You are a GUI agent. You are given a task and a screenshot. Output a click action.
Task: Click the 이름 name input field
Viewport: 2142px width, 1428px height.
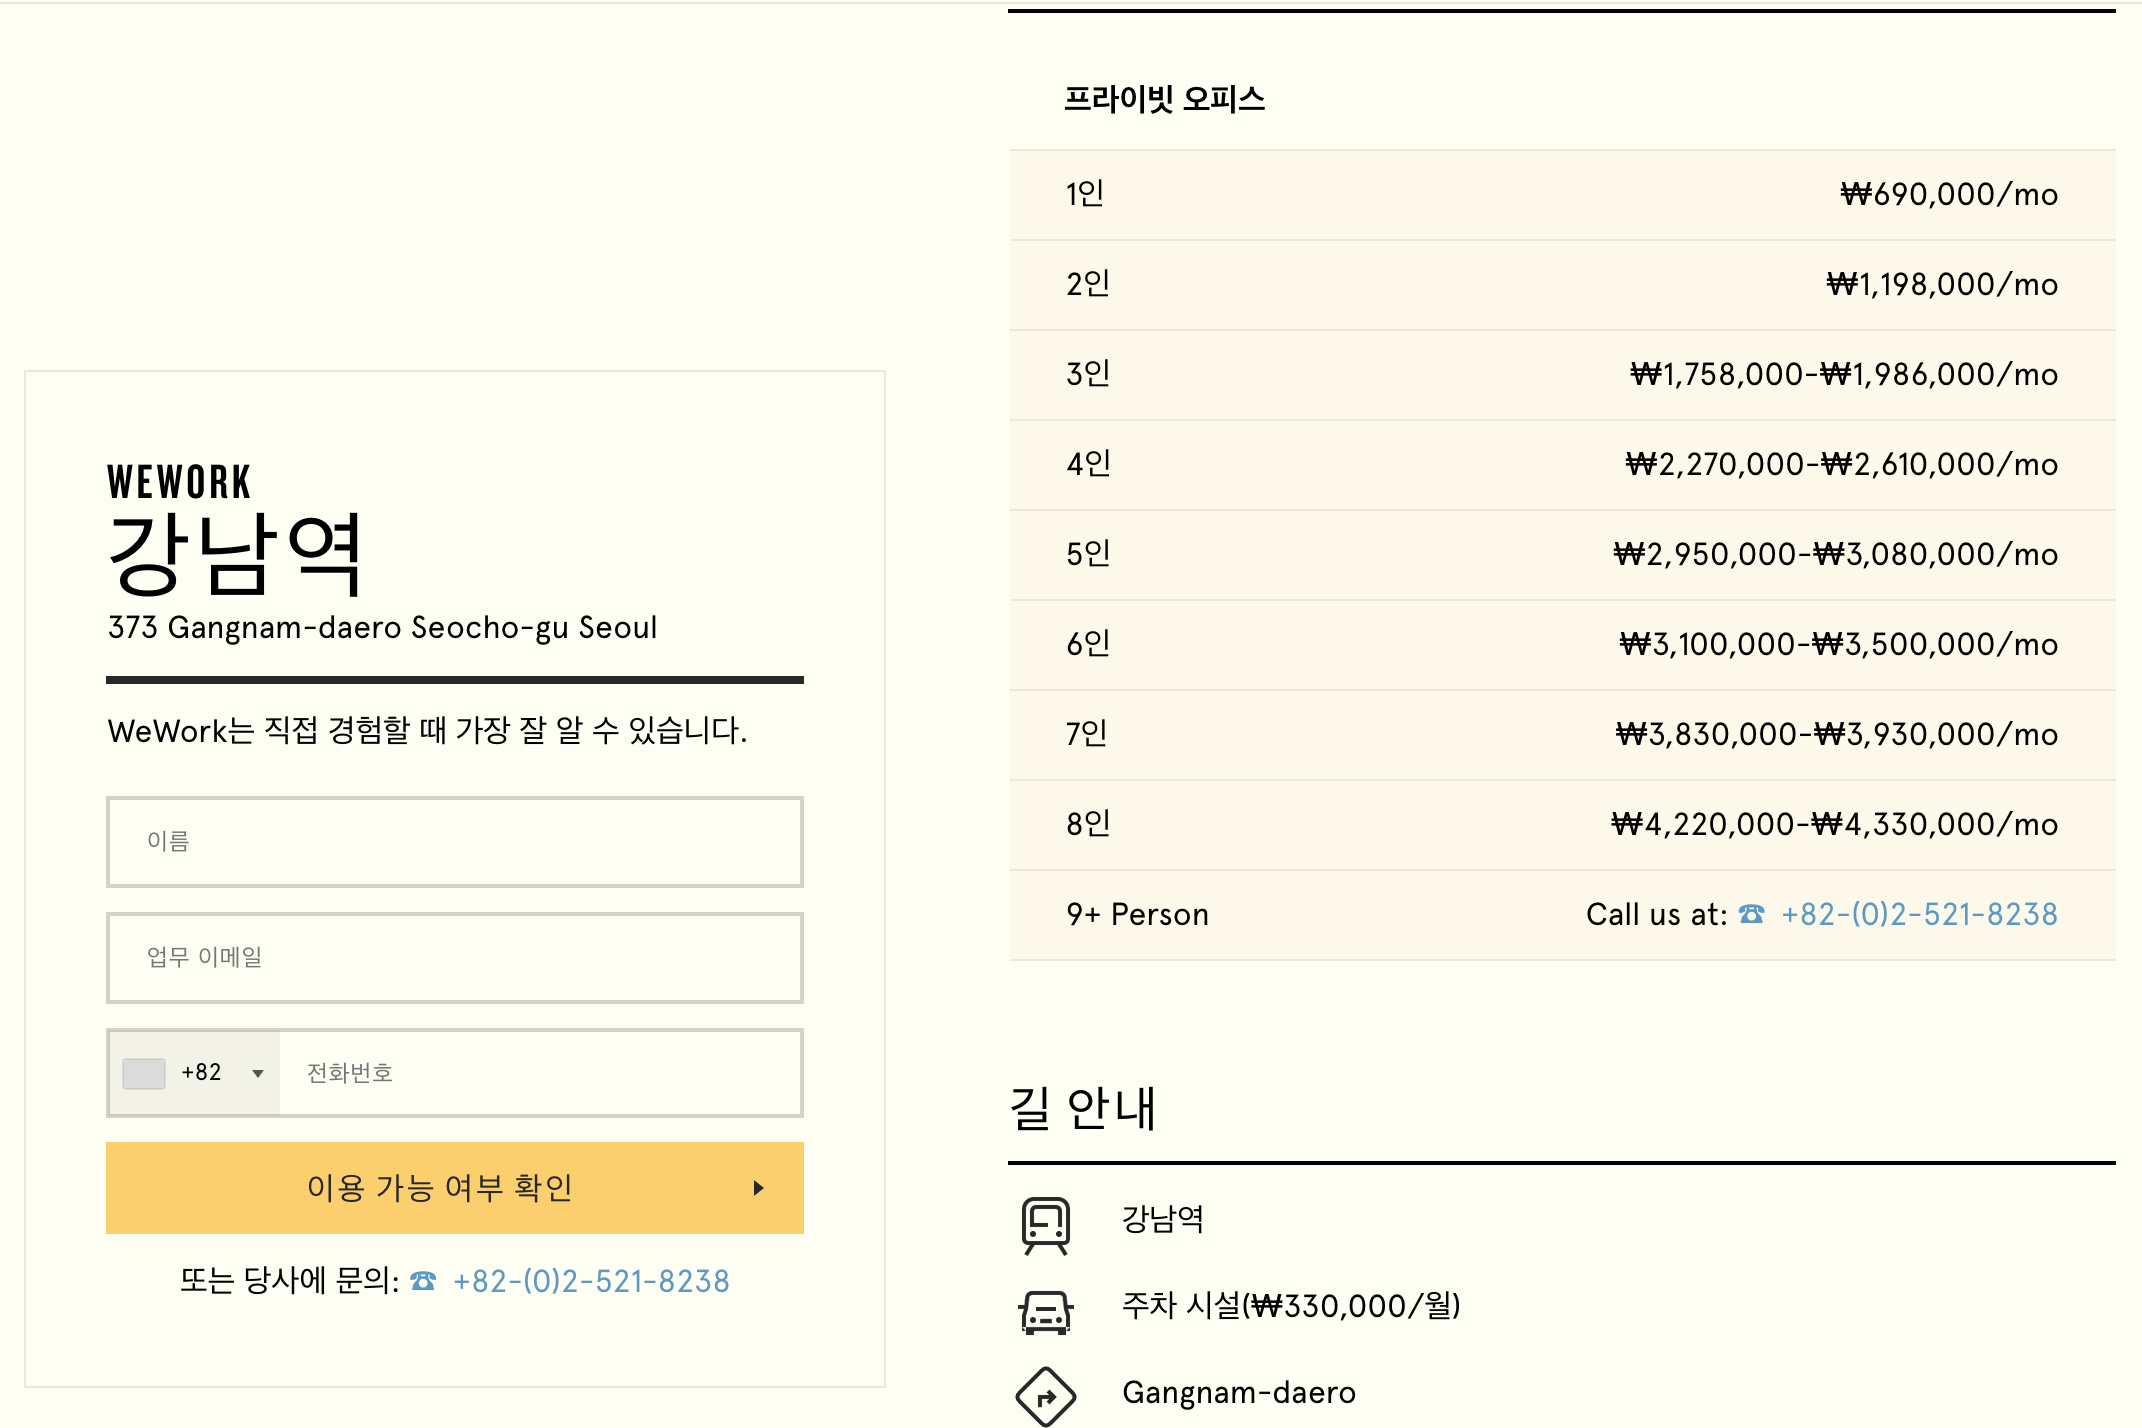(x=455, y=842)
